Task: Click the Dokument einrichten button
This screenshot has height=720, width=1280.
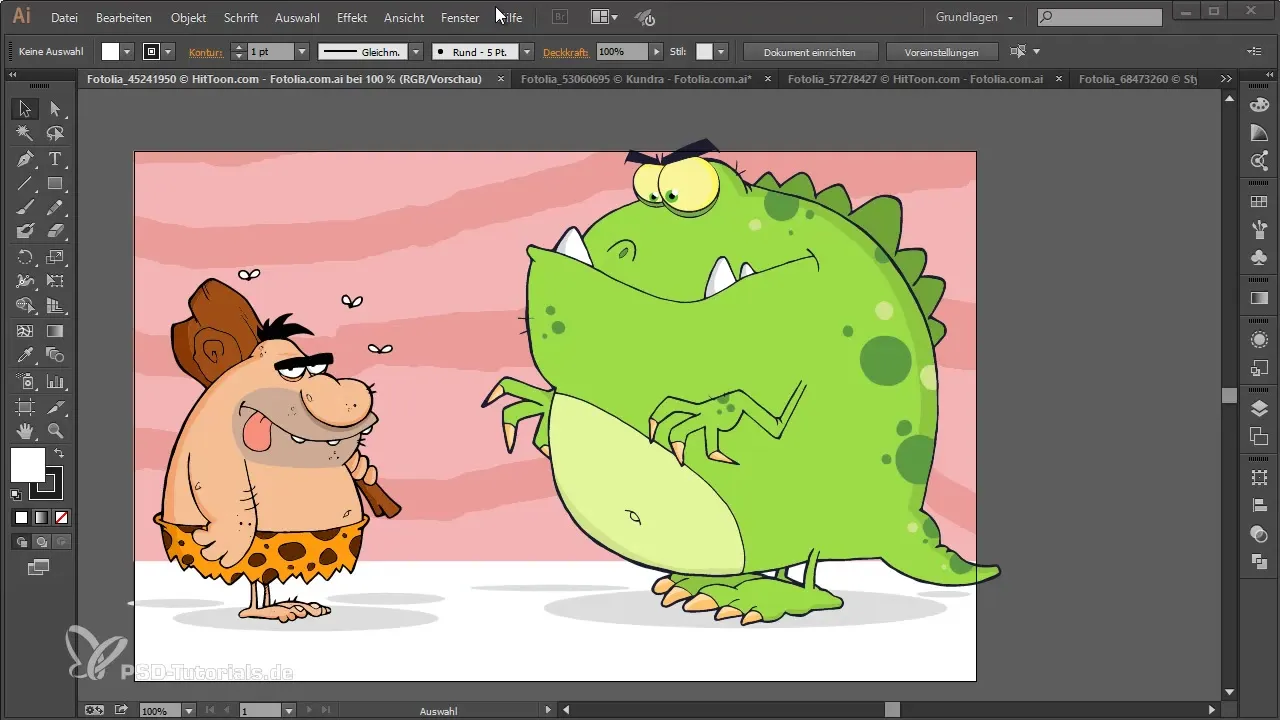Action: coord(812,51)
